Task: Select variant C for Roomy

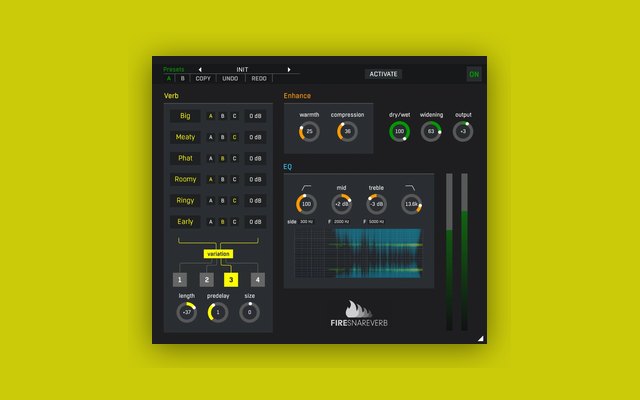Action: coord(234,179)
